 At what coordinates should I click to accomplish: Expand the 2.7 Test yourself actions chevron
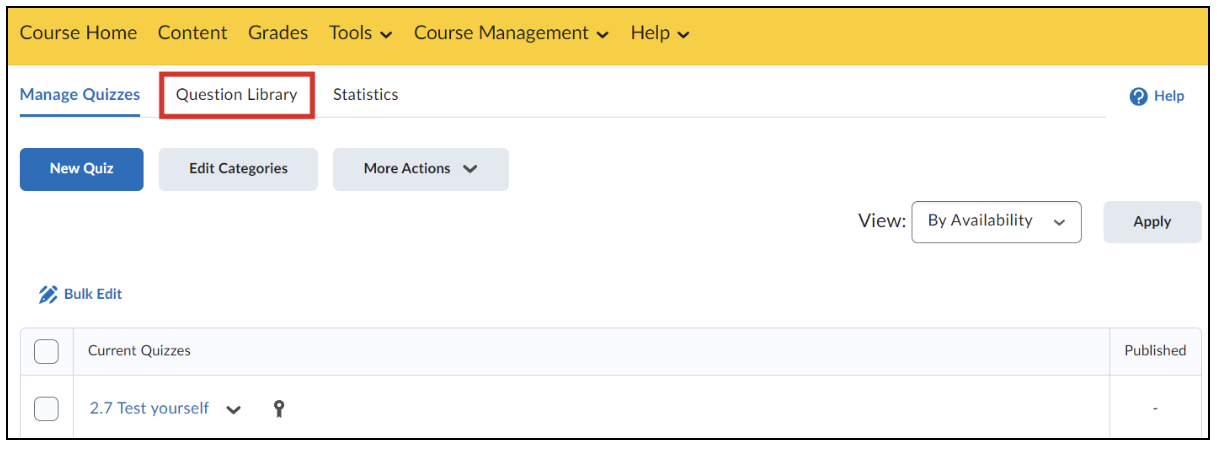233,409
